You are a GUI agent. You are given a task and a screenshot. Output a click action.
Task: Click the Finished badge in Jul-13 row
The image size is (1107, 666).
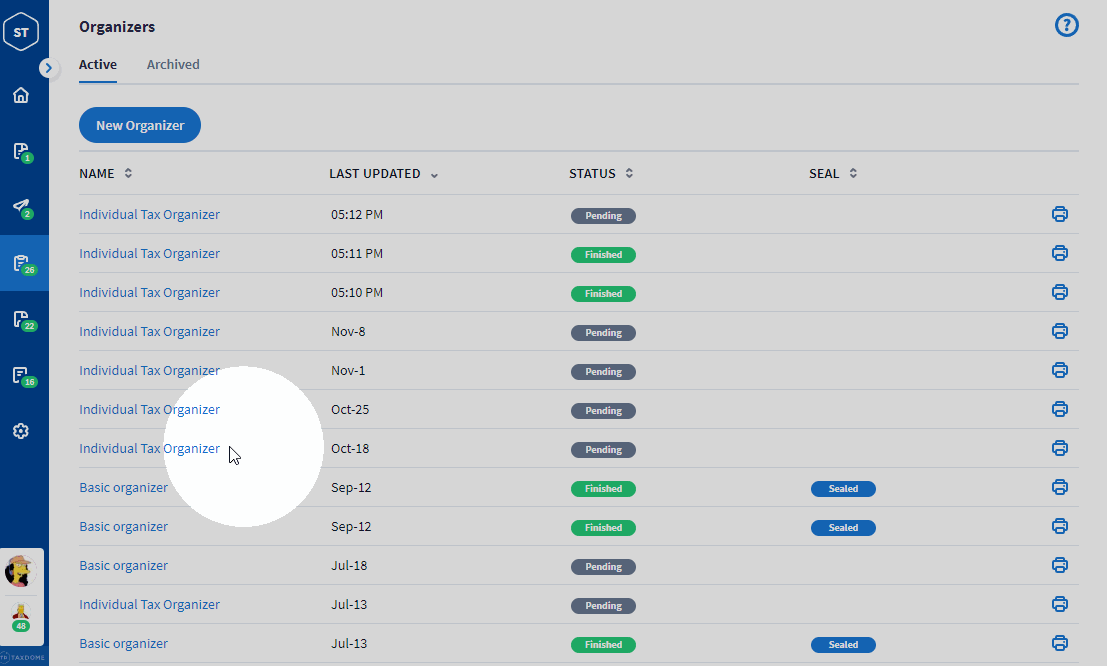coord(603,645)
